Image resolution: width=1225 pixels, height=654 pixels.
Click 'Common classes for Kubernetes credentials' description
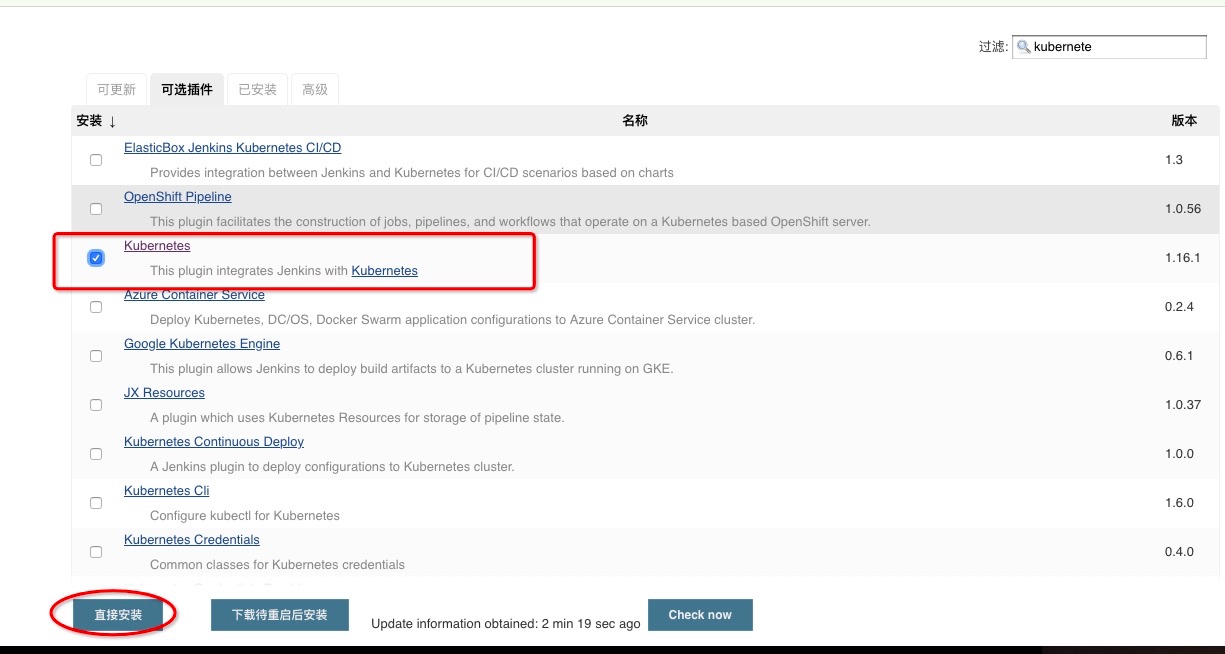[x=277, y=565]
